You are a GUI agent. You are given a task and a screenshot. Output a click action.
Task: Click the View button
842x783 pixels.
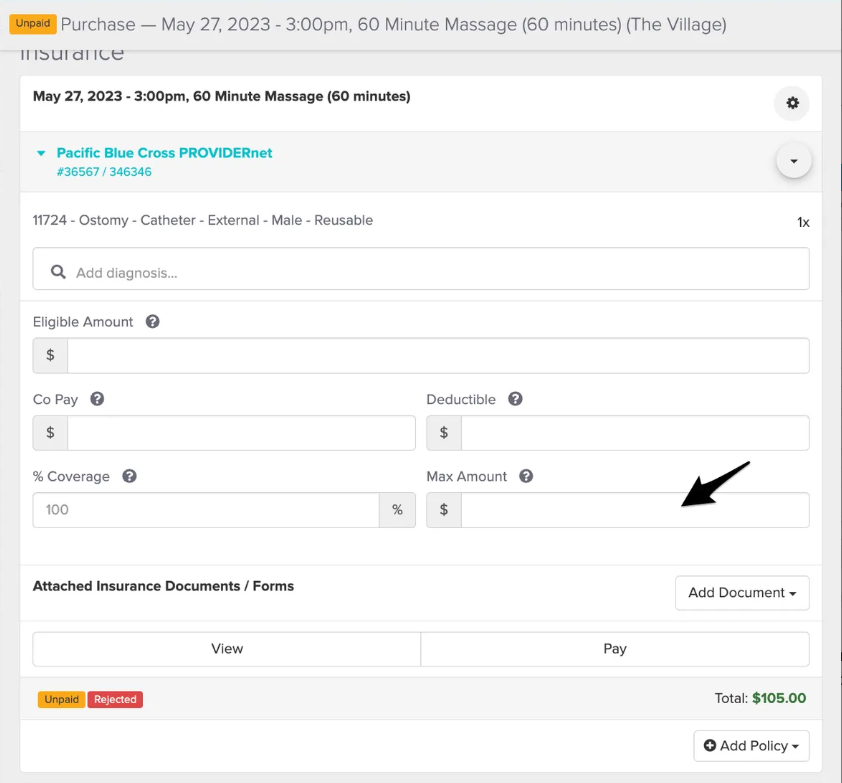point(227,649)
